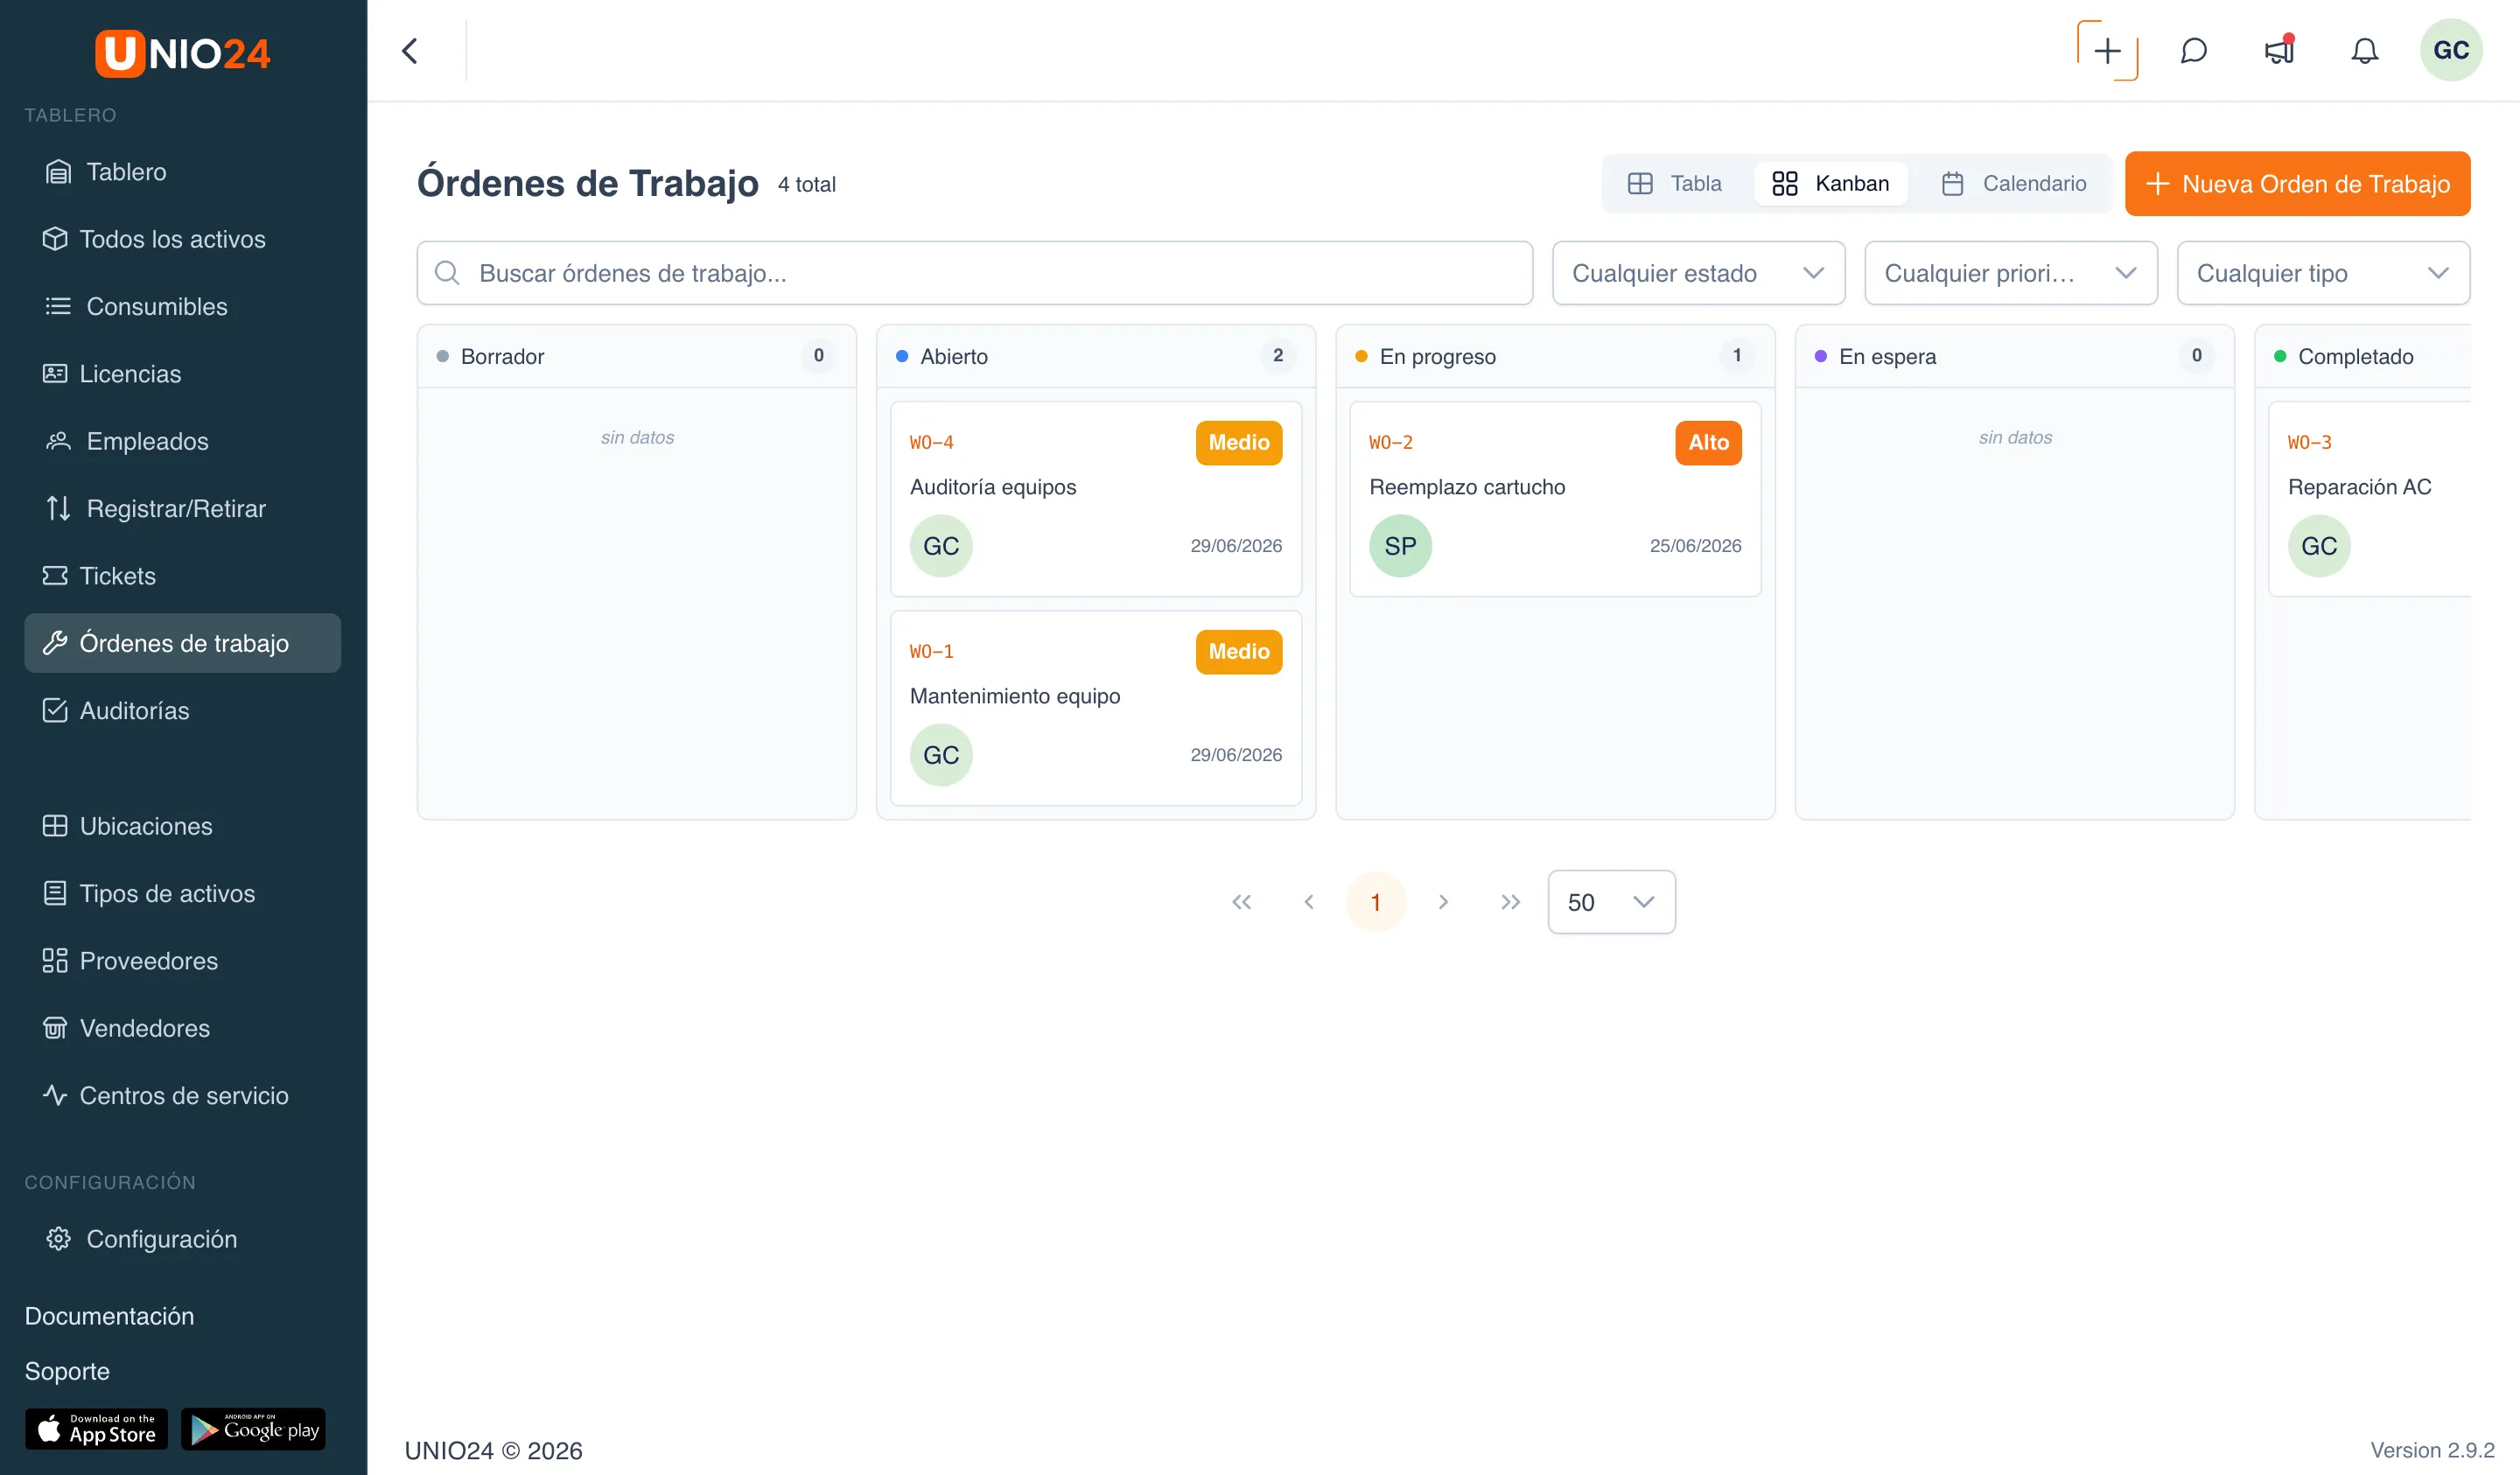The width and height of the screenshot is (2520, 1475).
Task: Open chat messages icon
Action: click(2193, 51)
